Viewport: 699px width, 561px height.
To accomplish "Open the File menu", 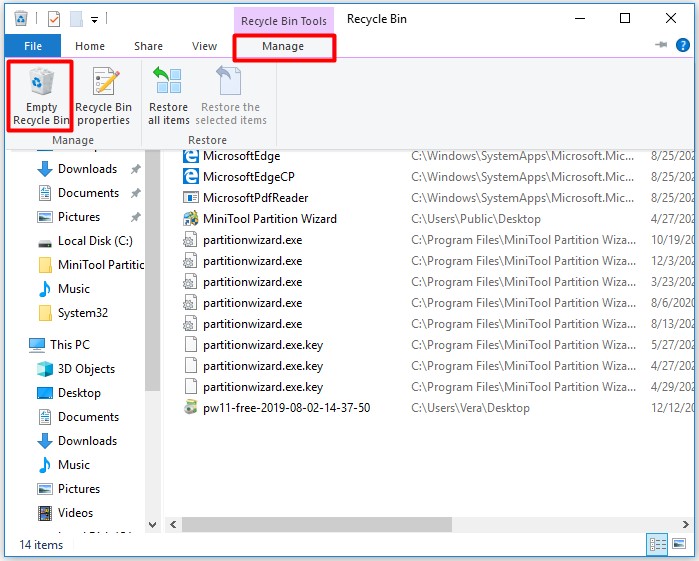I will click(33, 46).
